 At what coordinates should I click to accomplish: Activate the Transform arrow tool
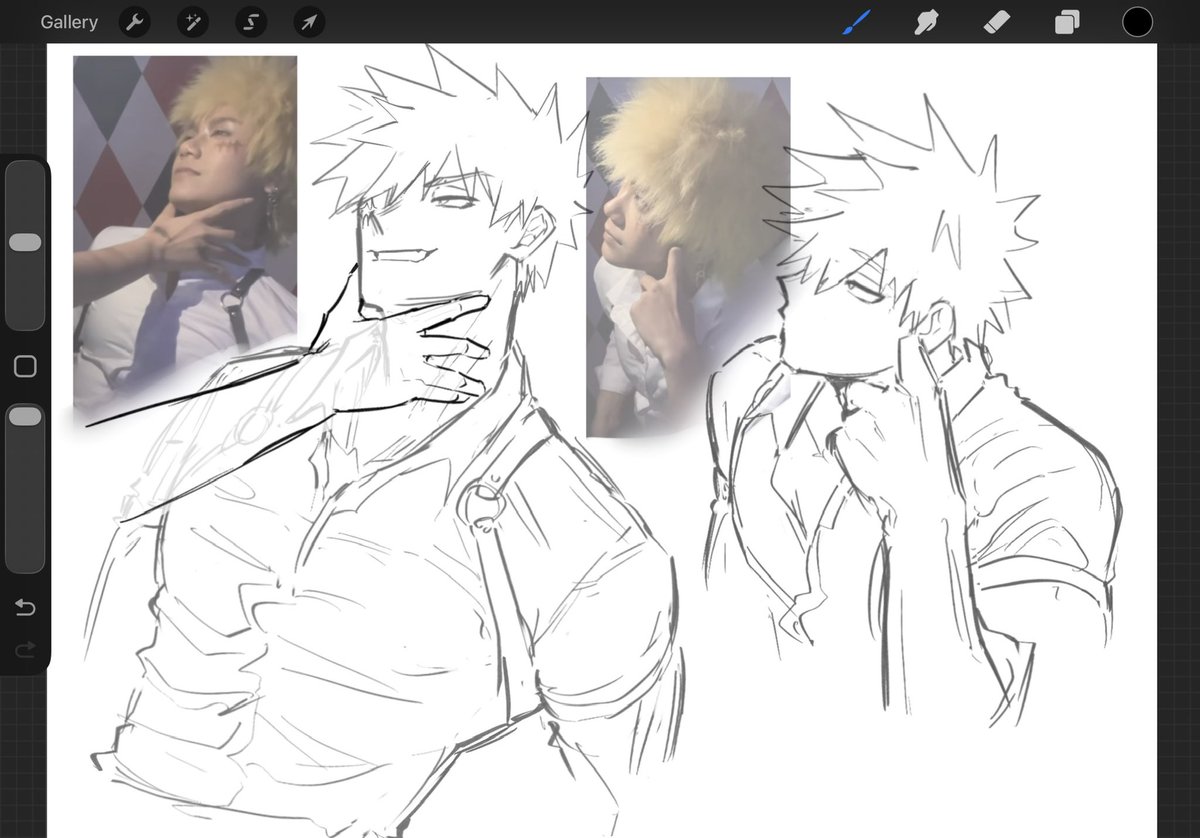(x=309, y=22)
